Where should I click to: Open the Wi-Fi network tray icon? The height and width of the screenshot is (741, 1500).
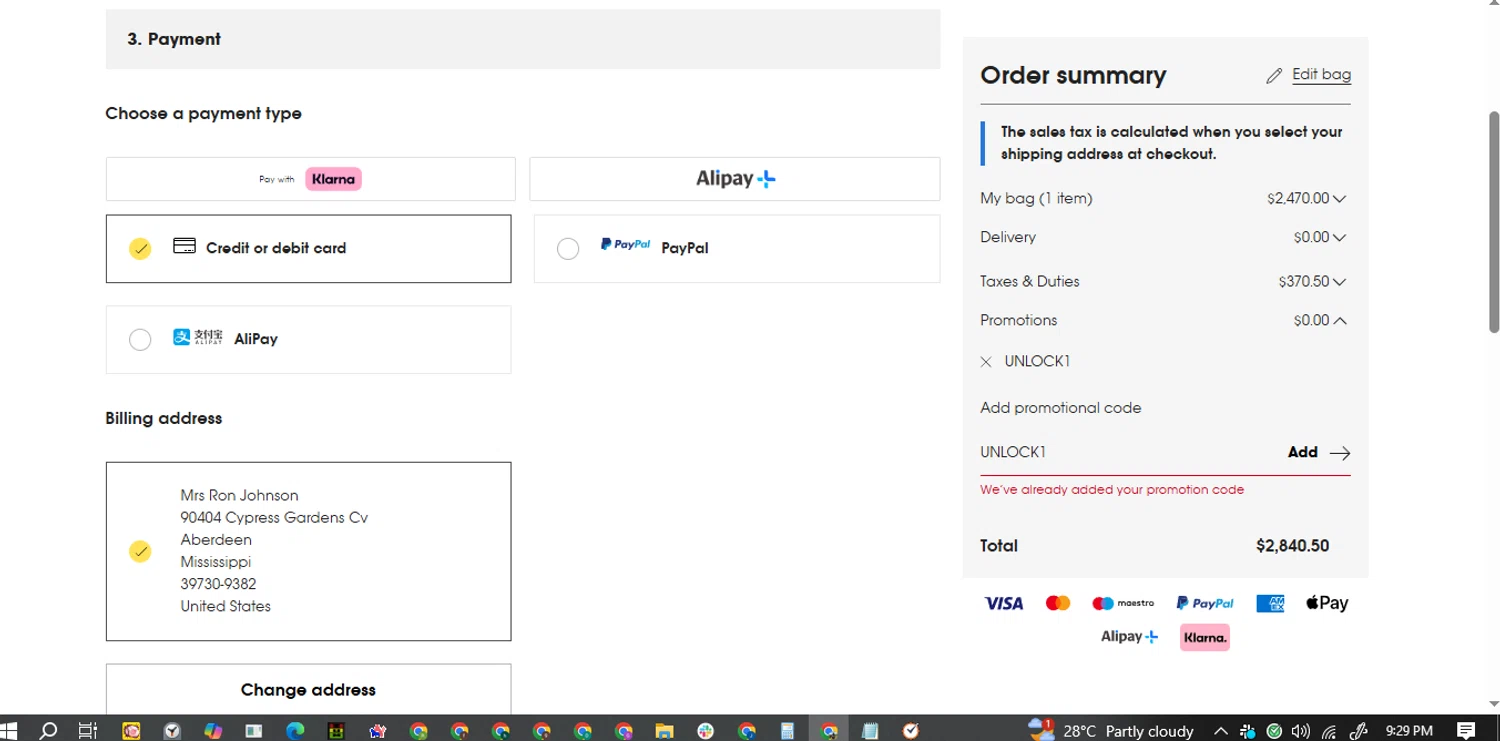click(1329, 731)
